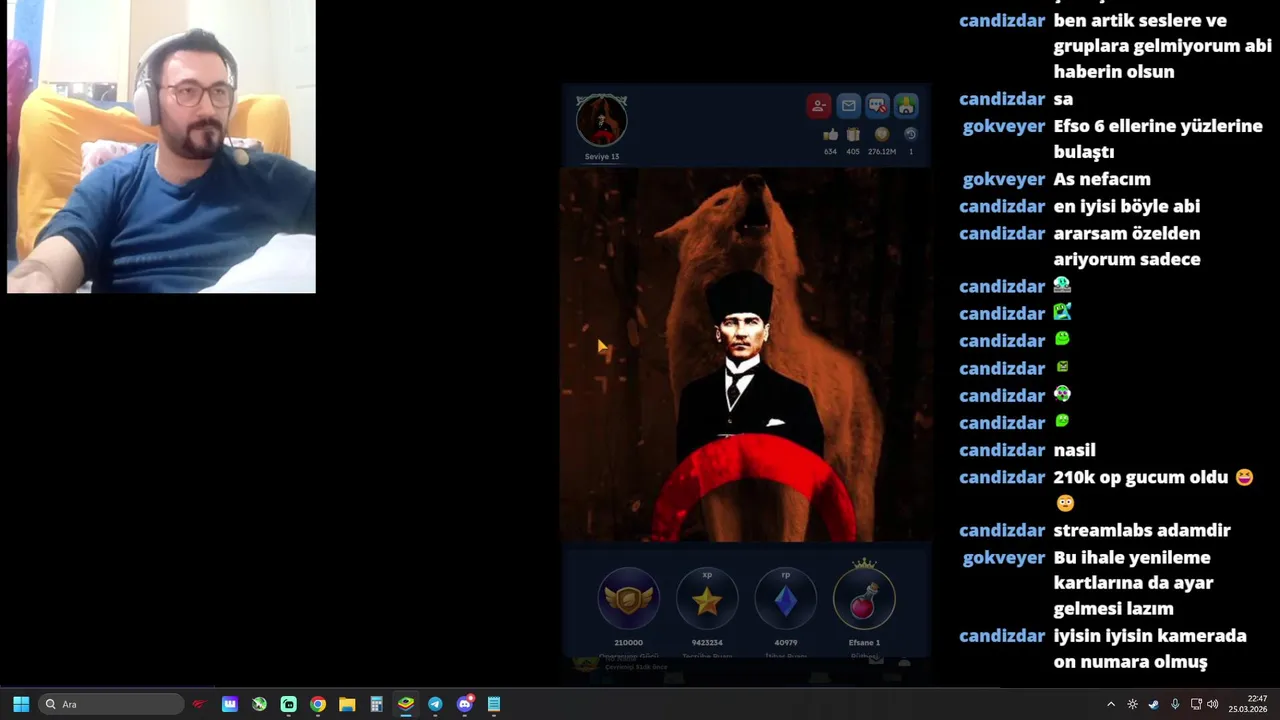This screenshot has height=720, width=1280.
Task: Expand the system tray hidden icons chevron
Action: click(1110, 704)
